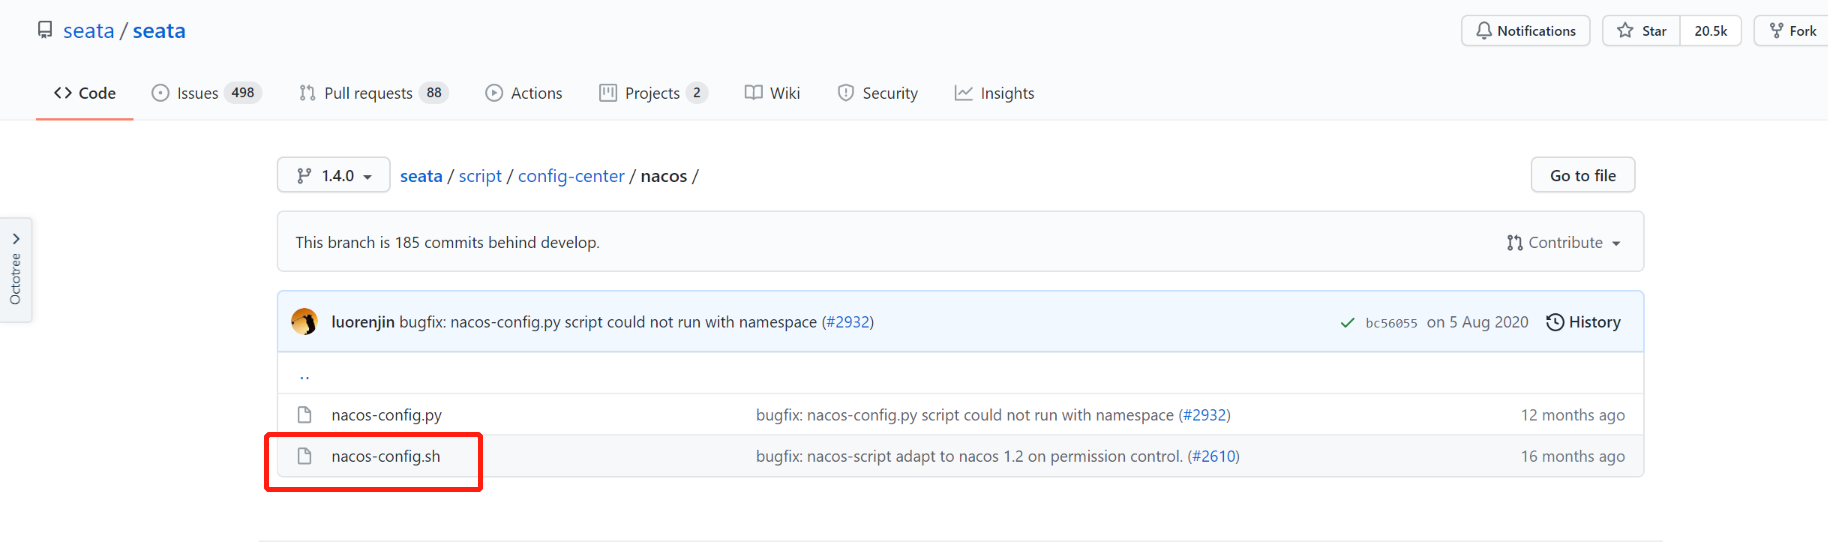Open luorenjin author link
1828x556 pixels.
[x=363, y=322]
